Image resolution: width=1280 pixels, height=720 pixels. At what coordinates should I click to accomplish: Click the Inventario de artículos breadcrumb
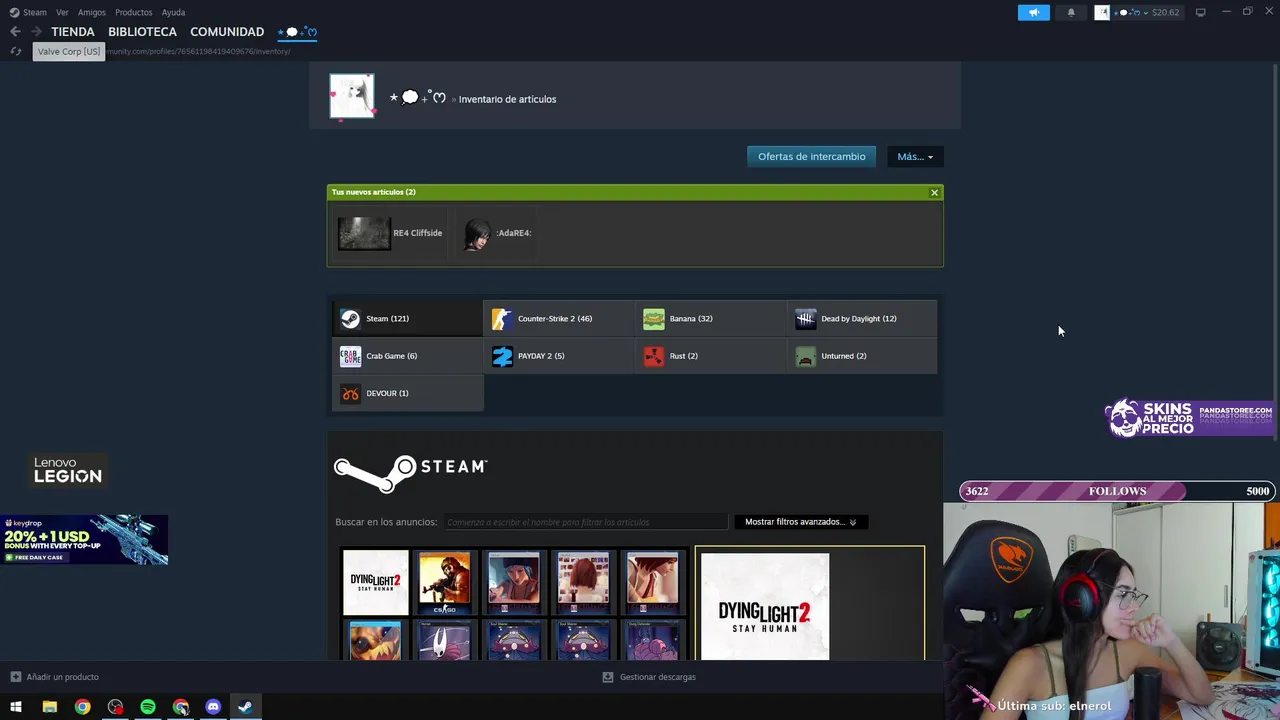(507, 99)
